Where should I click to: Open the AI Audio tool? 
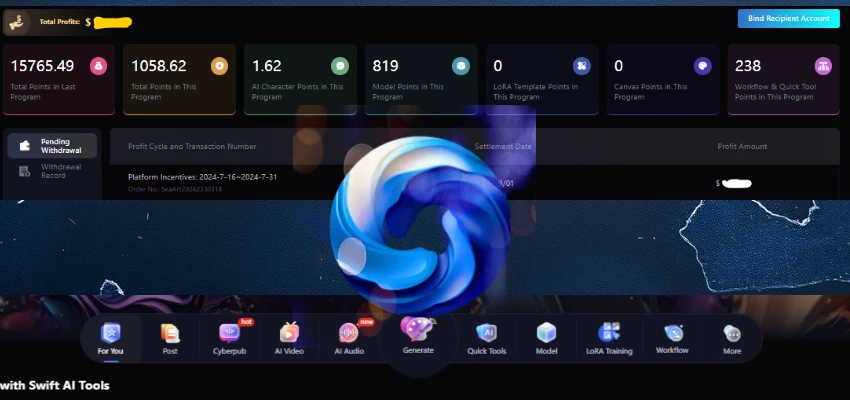pyautogui.click(x=349, y=338)
